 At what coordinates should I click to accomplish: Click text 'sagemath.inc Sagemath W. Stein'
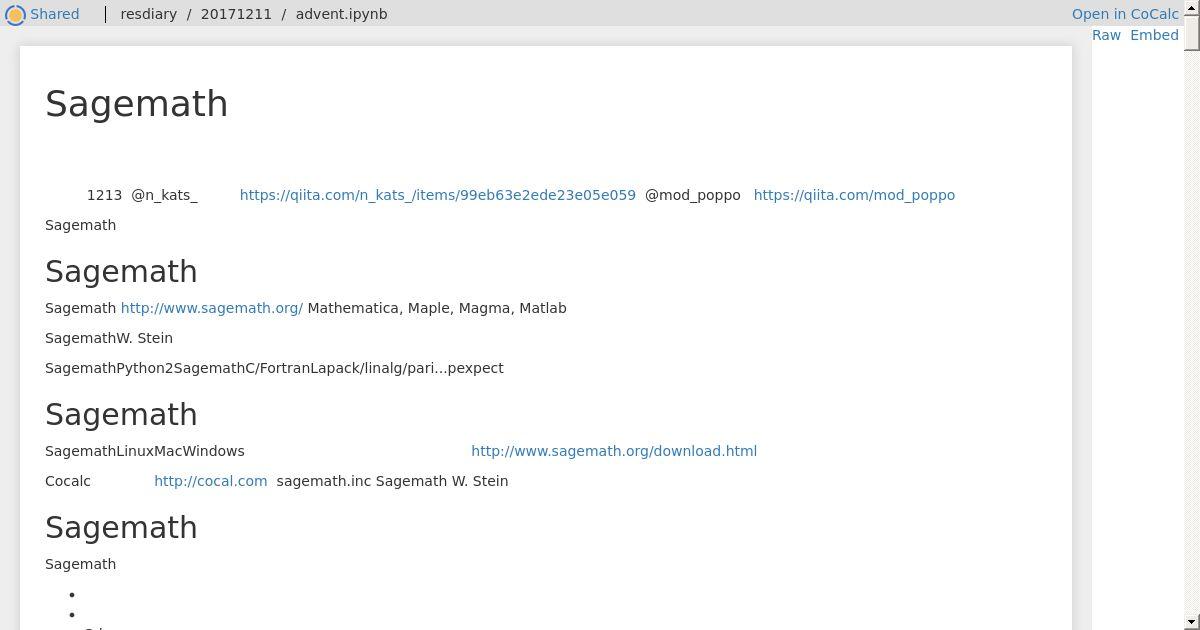392,481
